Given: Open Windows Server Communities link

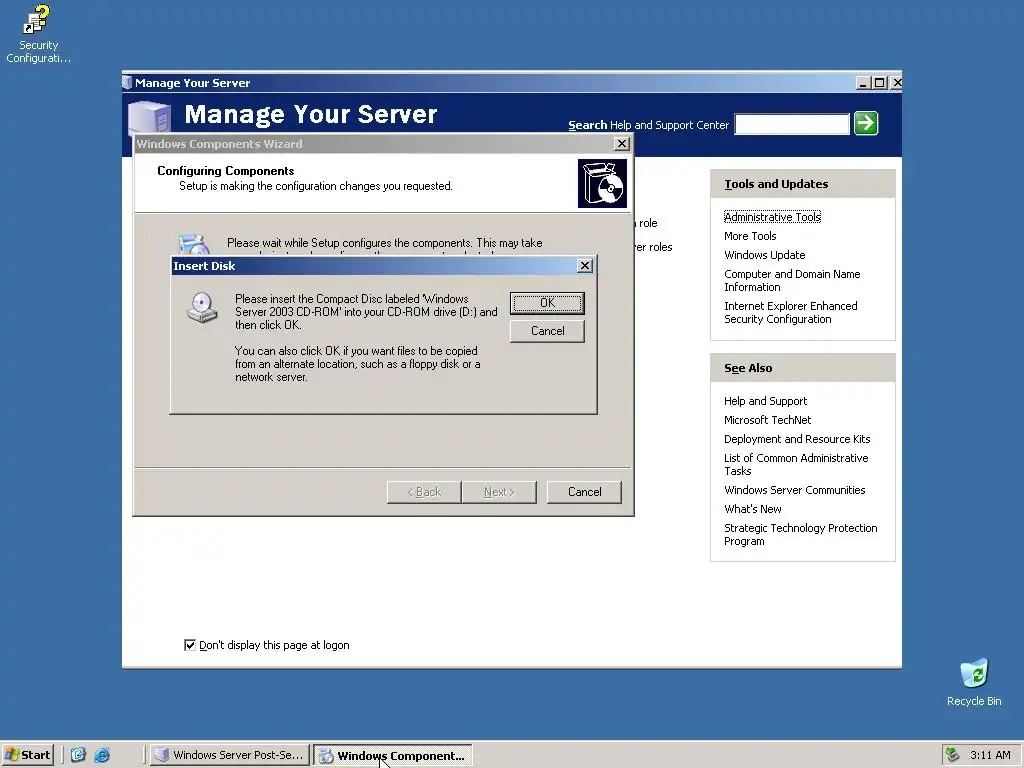Looking at the screenshot, I should click(x=795, y=490).
